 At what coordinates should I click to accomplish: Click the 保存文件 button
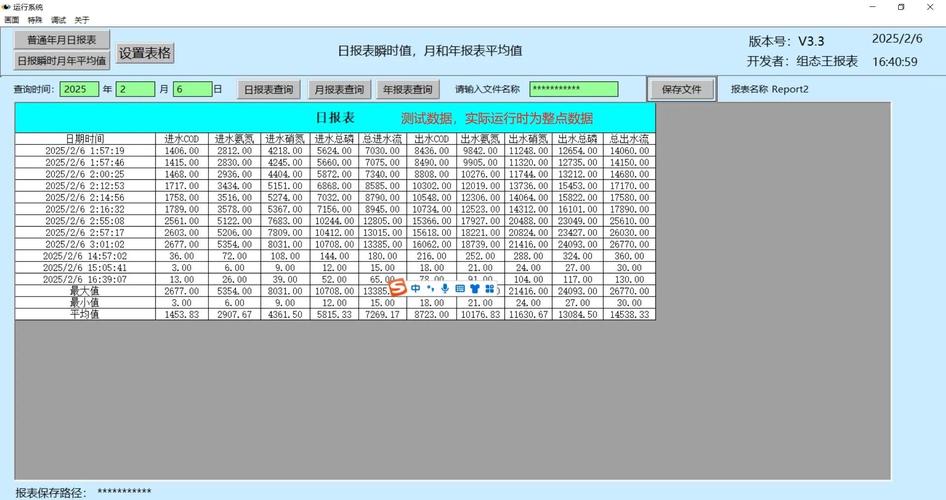tap(682, 89)
